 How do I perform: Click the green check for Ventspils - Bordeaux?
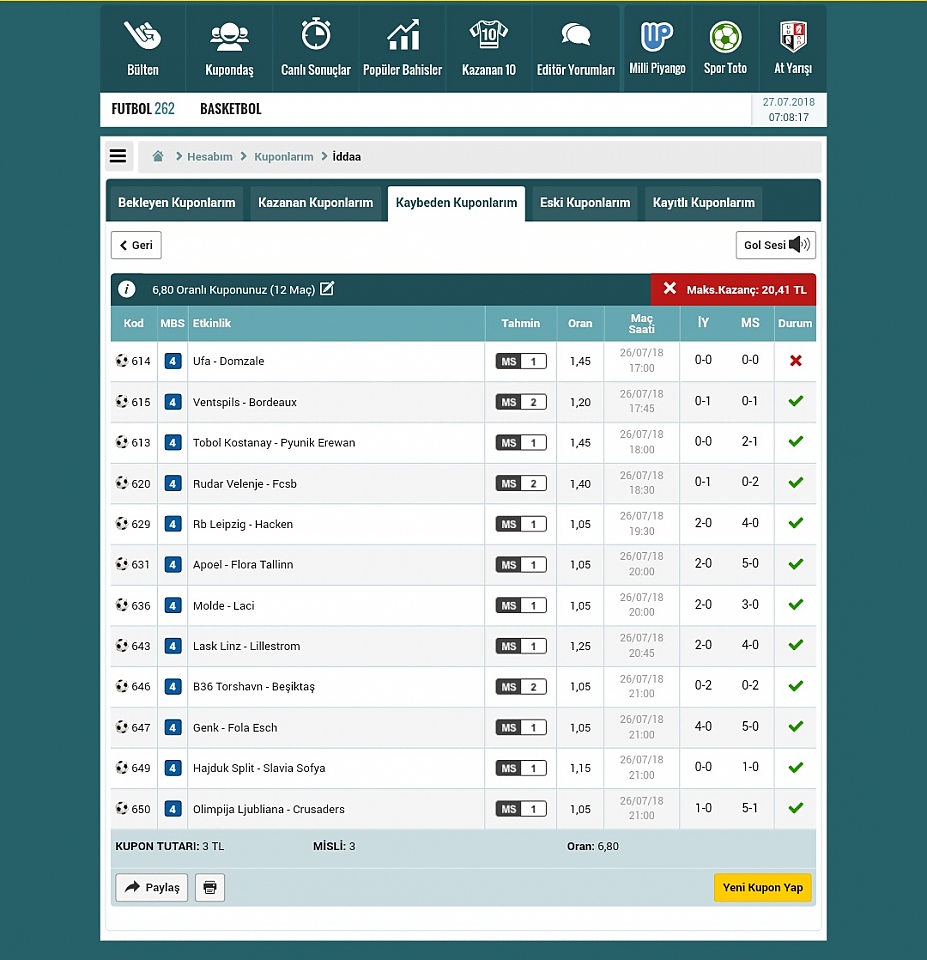pyautogui.click(x=796, y=401)
